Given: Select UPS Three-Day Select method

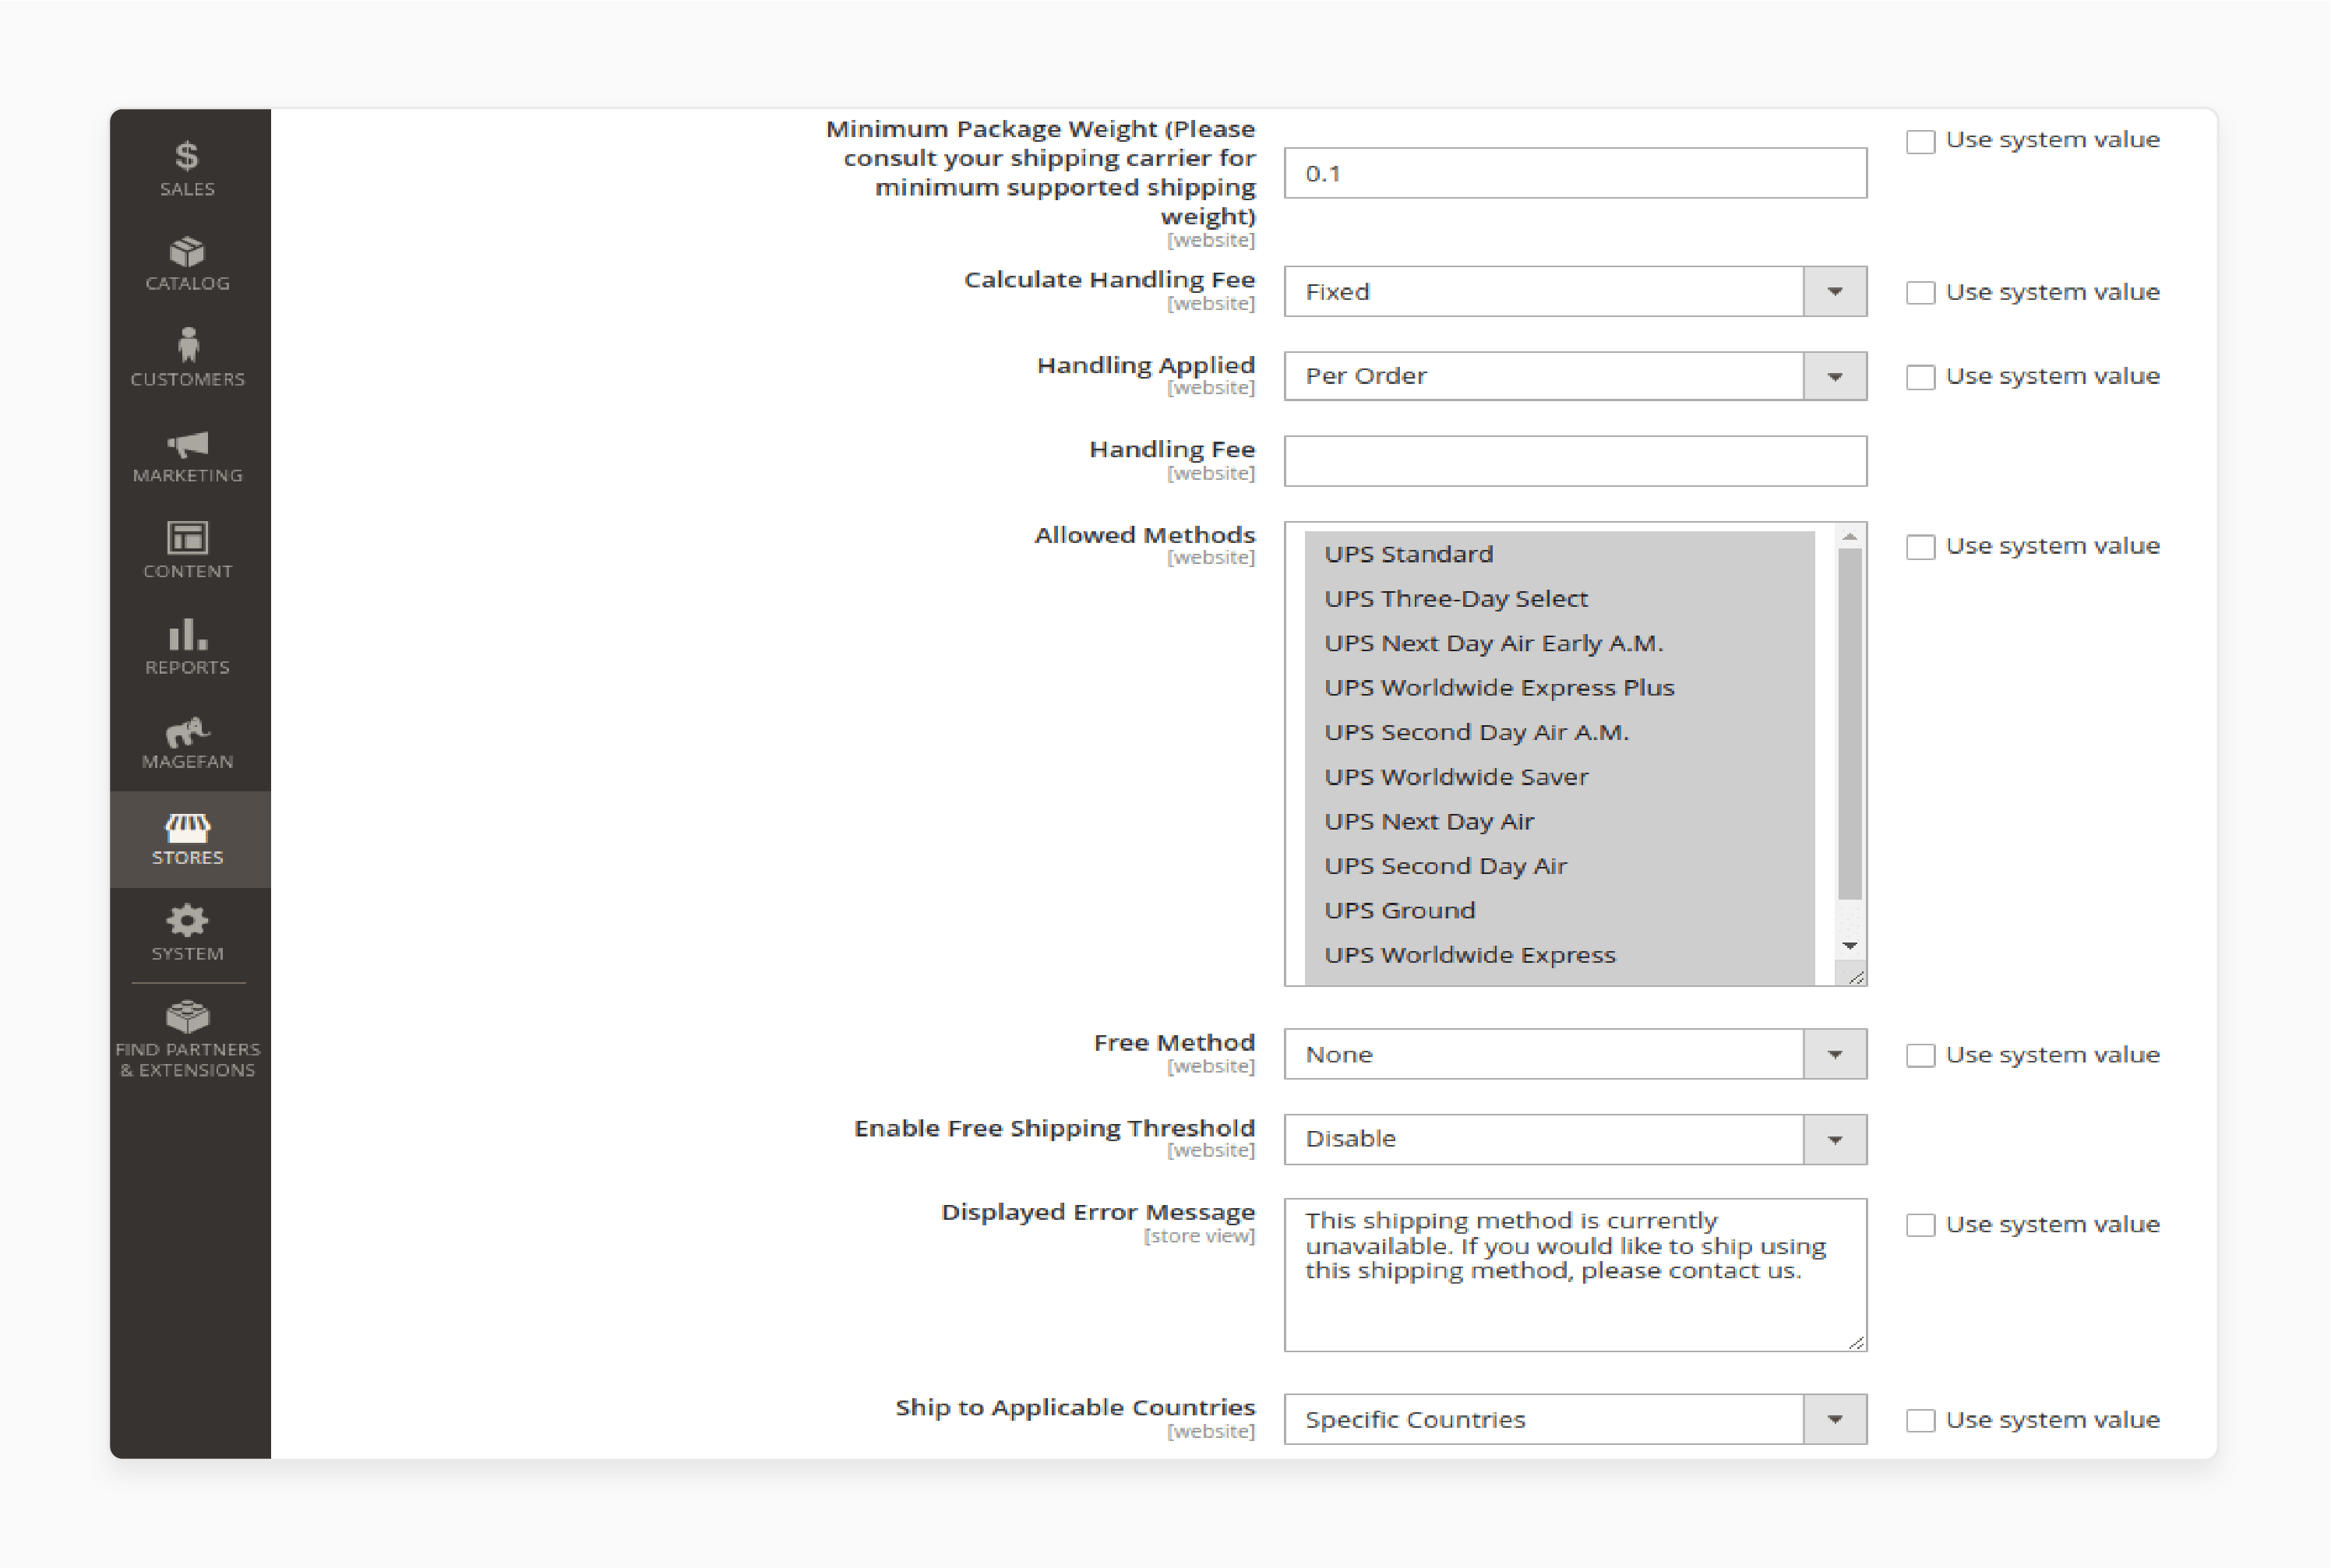Looking at the screenshot, I should 1559,598.
